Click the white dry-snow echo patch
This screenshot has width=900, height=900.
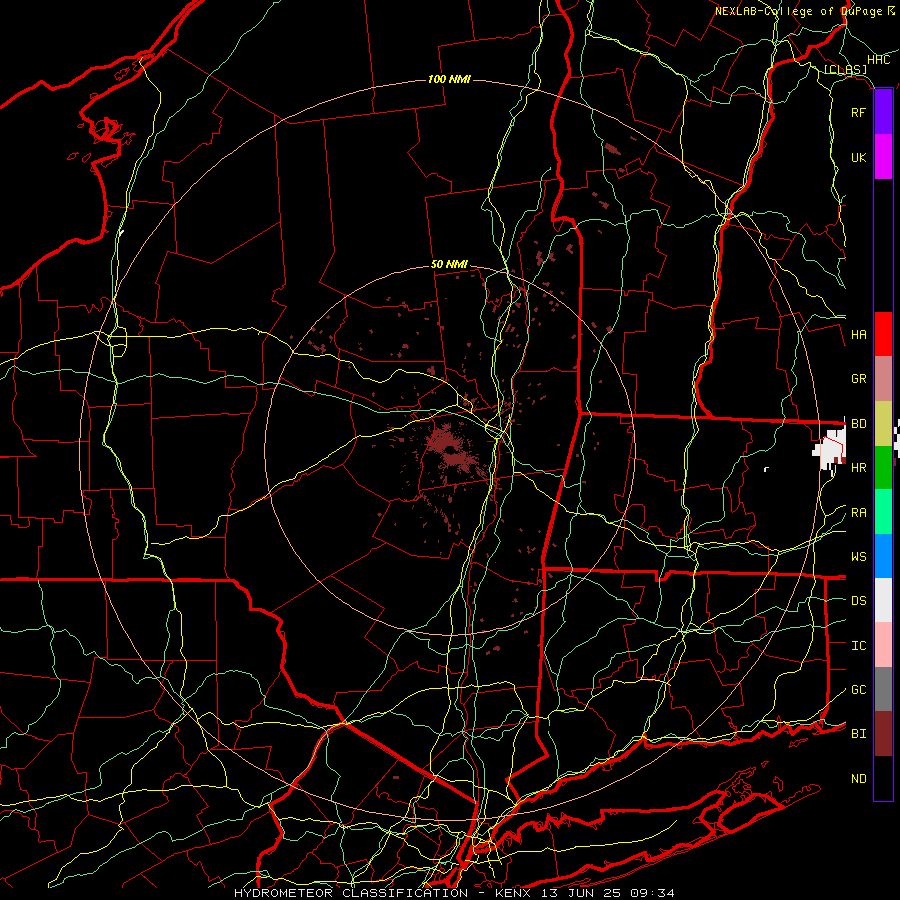click(x=829, y=452)
